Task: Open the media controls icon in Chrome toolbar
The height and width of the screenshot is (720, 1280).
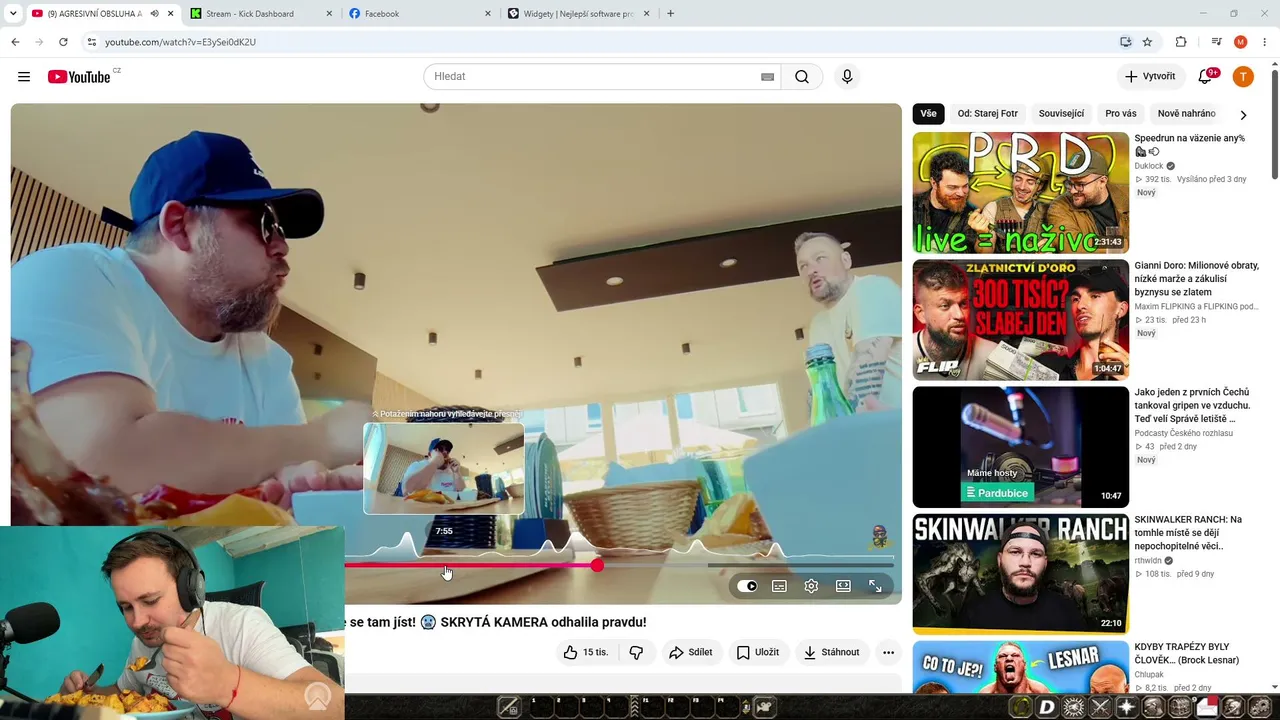Action: [1216, 42]
